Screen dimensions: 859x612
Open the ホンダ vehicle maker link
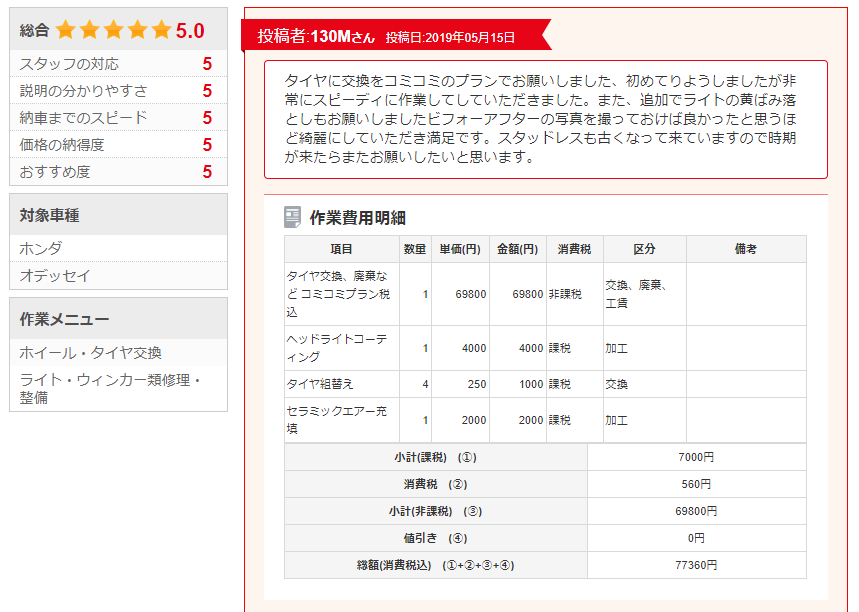point(41,249)
